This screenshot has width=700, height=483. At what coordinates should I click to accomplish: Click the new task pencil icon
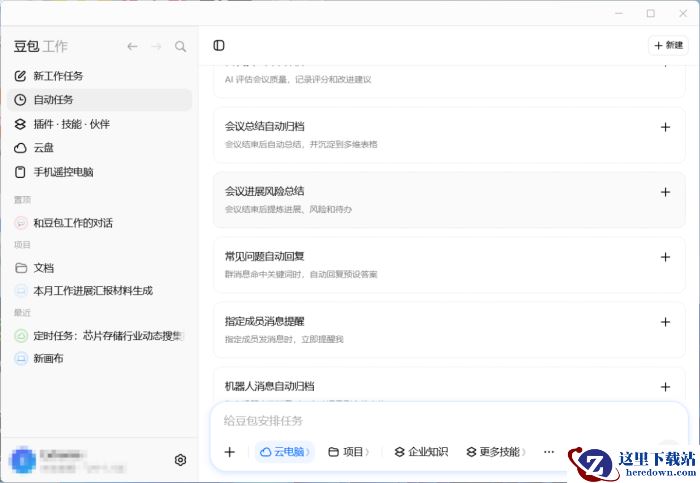(20, 76)
